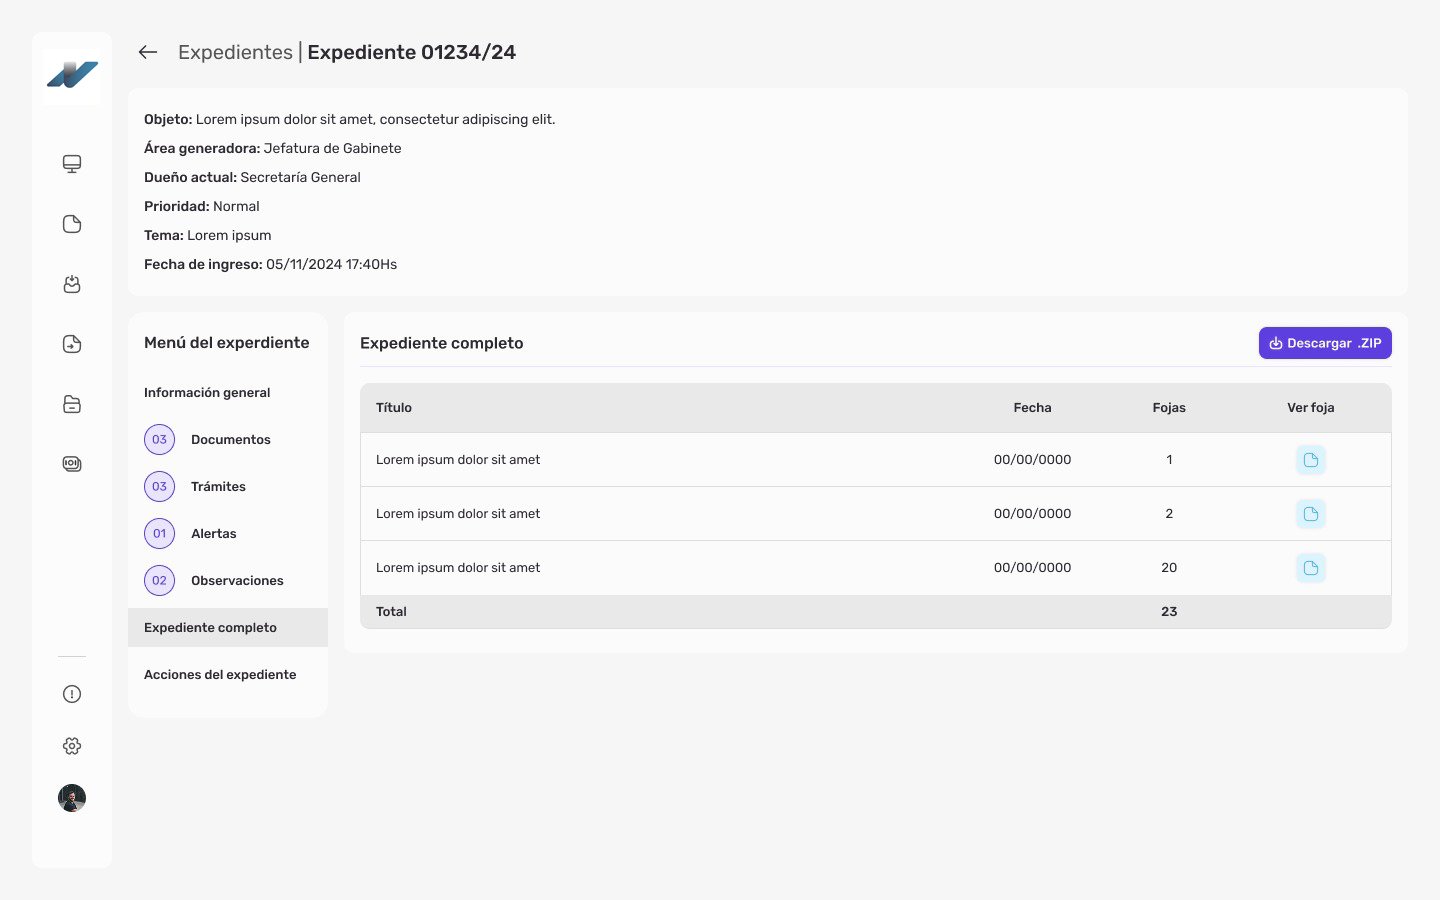Click the Descargar .ZIP button
Viewport: 1440px width, 900px height.
coord(1324,343)
